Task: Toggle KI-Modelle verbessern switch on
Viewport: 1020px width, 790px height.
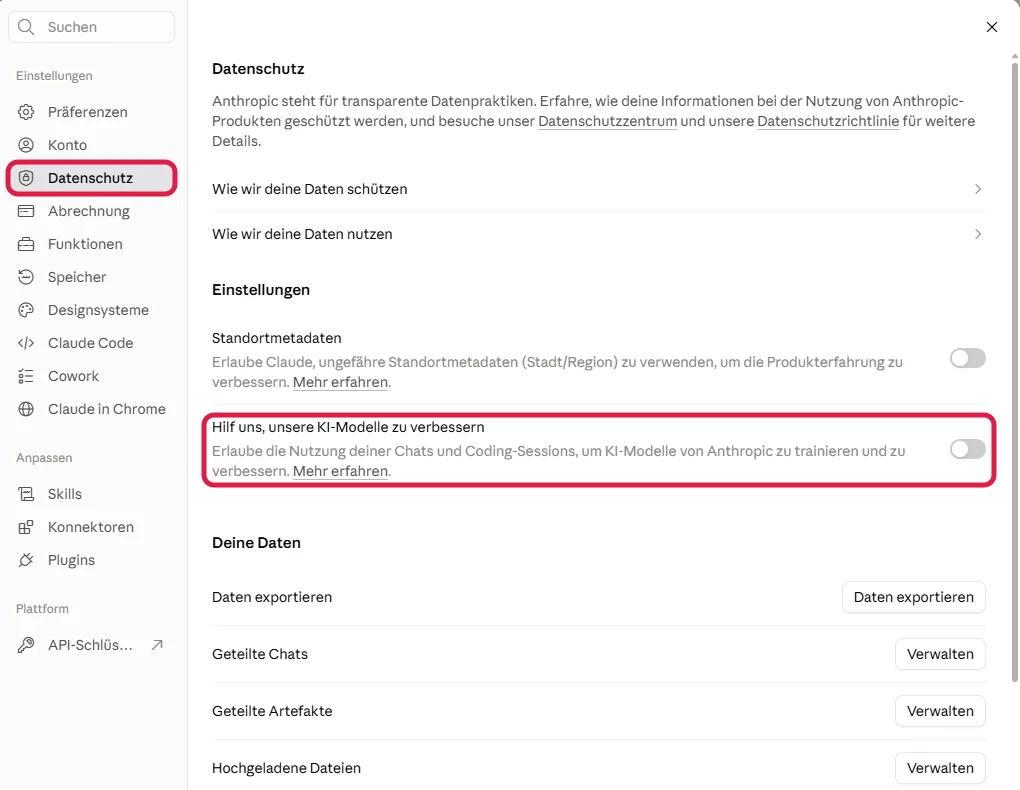Action: coord(967,449)
